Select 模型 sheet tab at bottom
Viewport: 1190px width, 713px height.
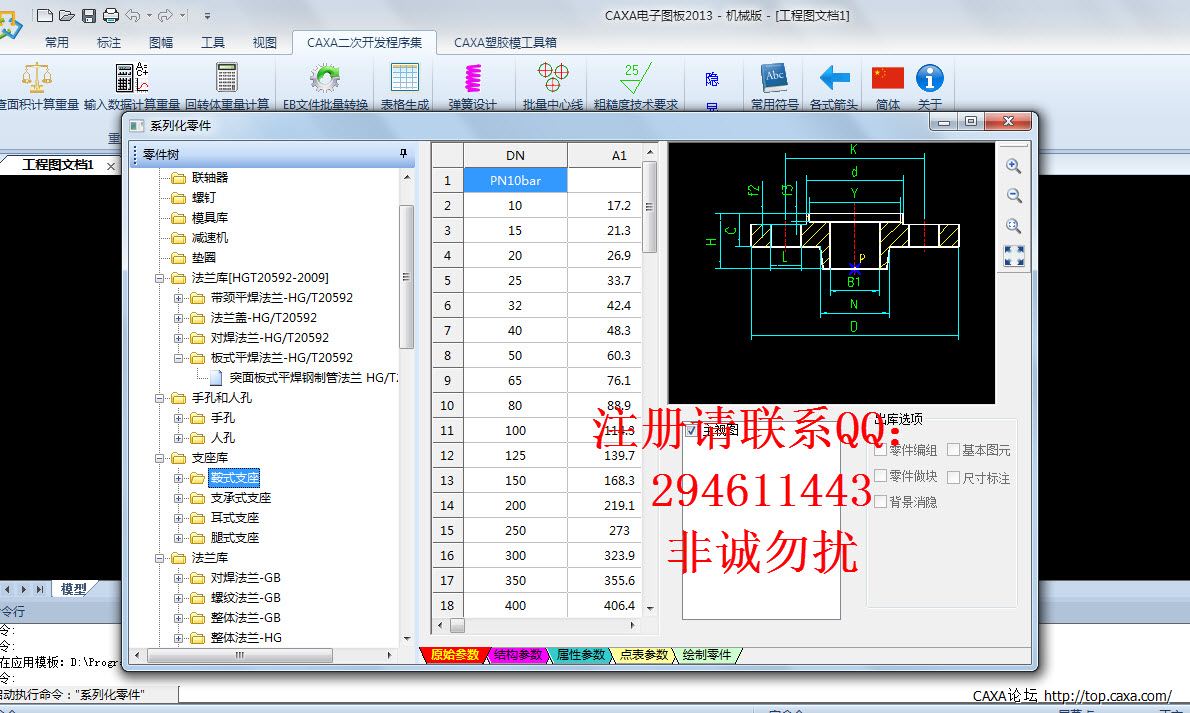click(x=74, y=588)
